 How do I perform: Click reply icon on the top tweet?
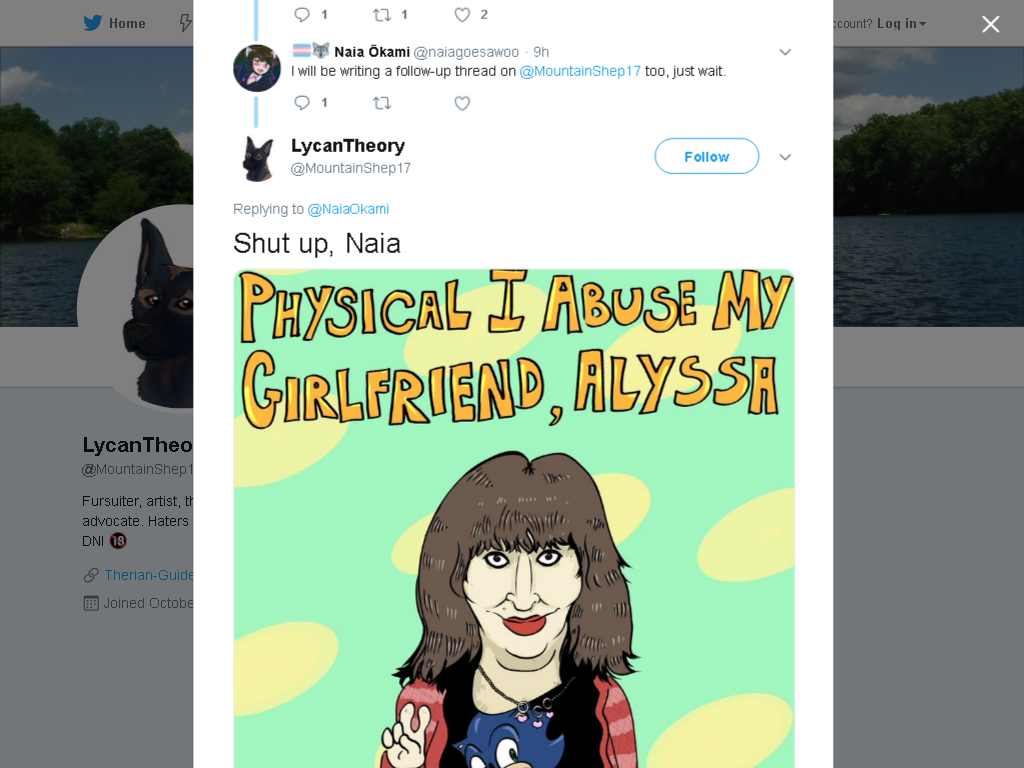point(302,14)
